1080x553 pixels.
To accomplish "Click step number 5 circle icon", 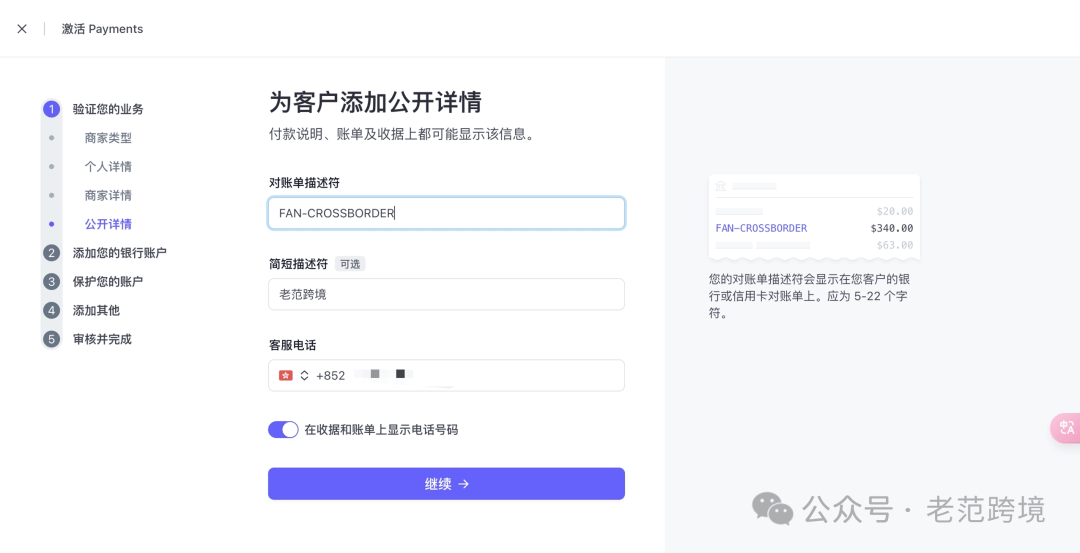I will pos(52,339).
